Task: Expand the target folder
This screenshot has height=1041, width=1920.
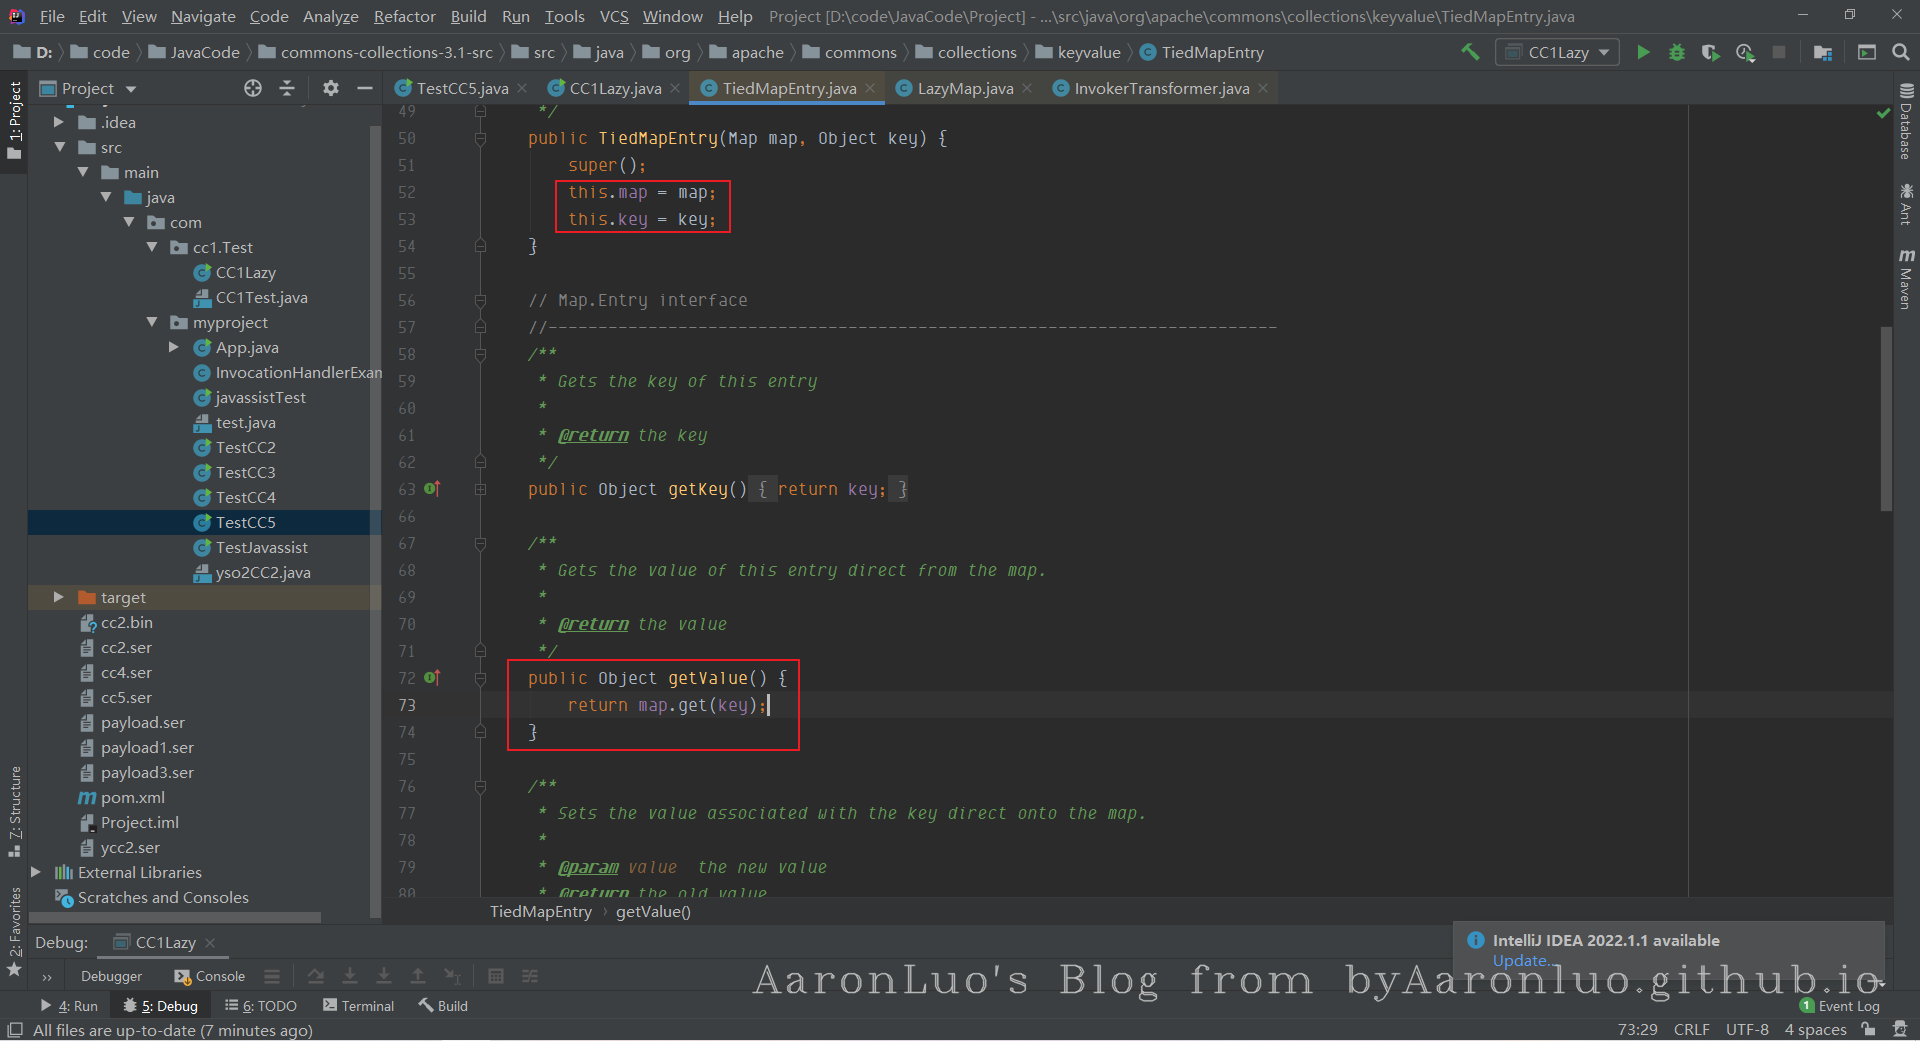Action: (59, 597)
